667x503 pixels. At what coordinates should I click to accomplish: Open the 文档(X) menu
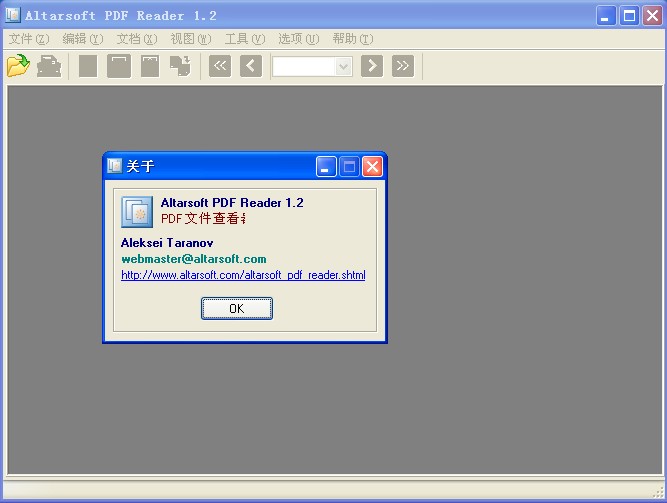pyautogui.click(x=137, y=39)
